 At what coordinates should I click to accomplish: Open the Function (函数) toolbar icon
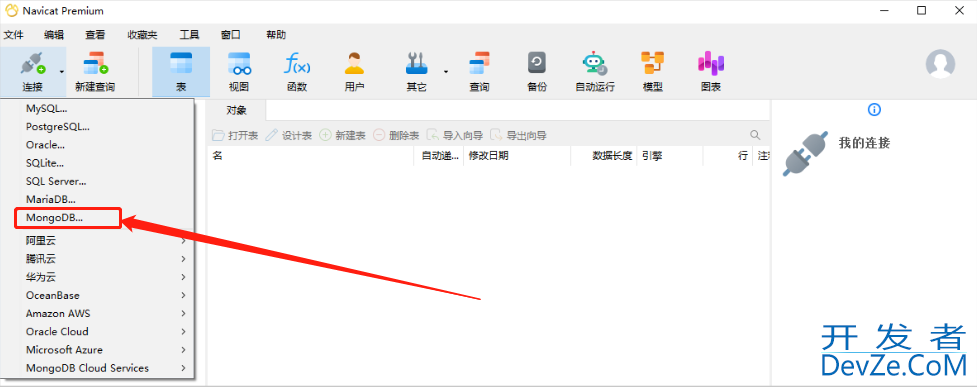(x=297, y=64)
